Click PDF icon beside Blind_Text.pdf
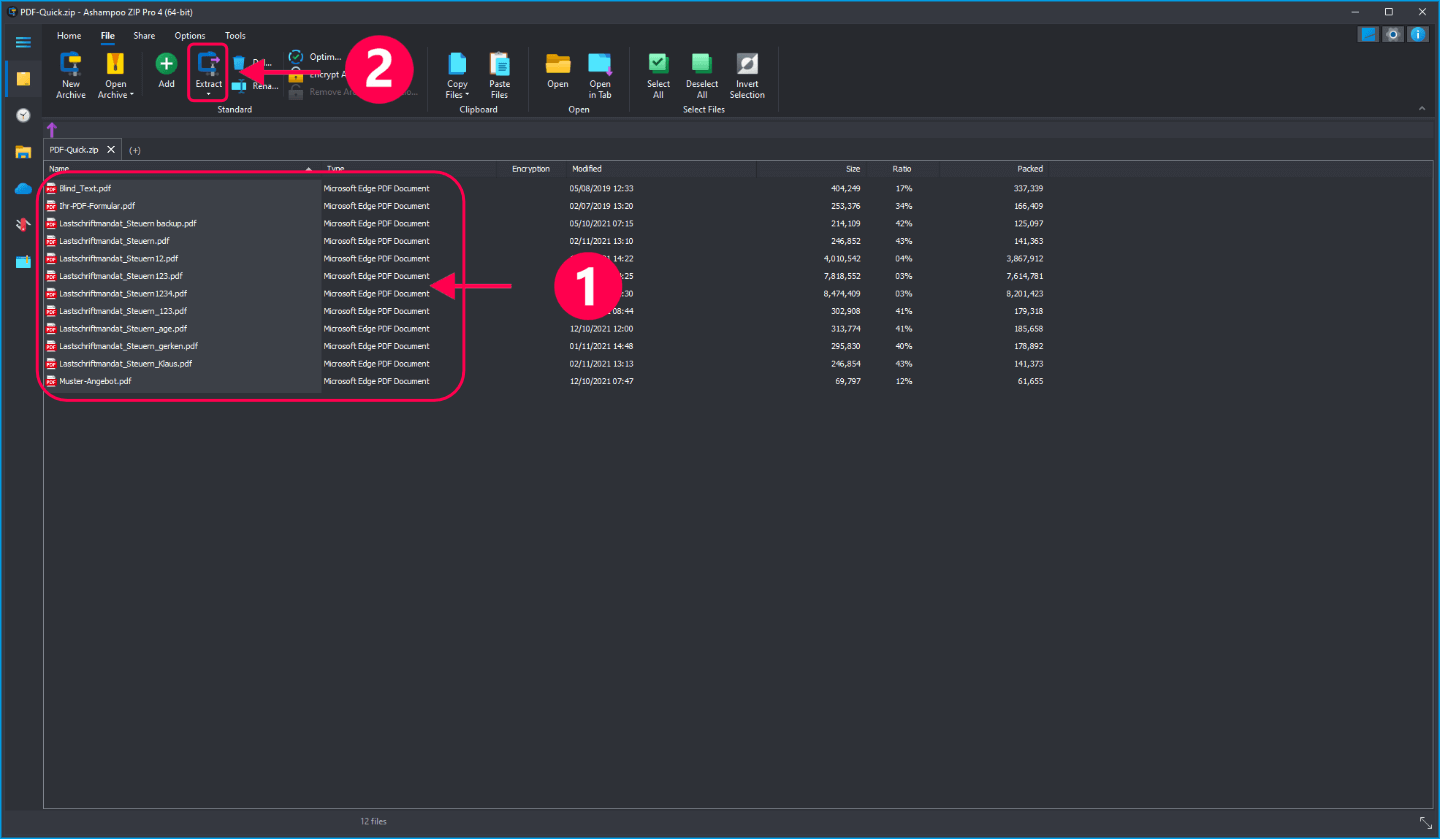 tap(51, 188)
